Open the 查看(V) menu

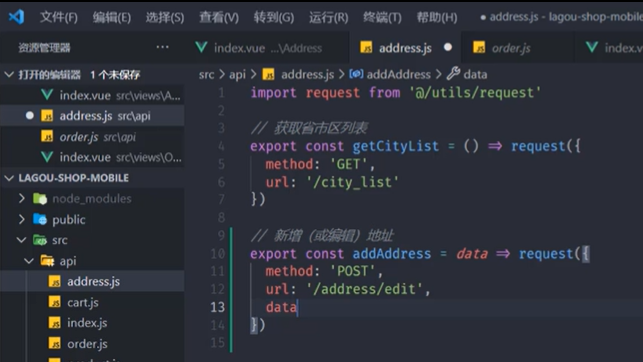click(x=219, y=17)
